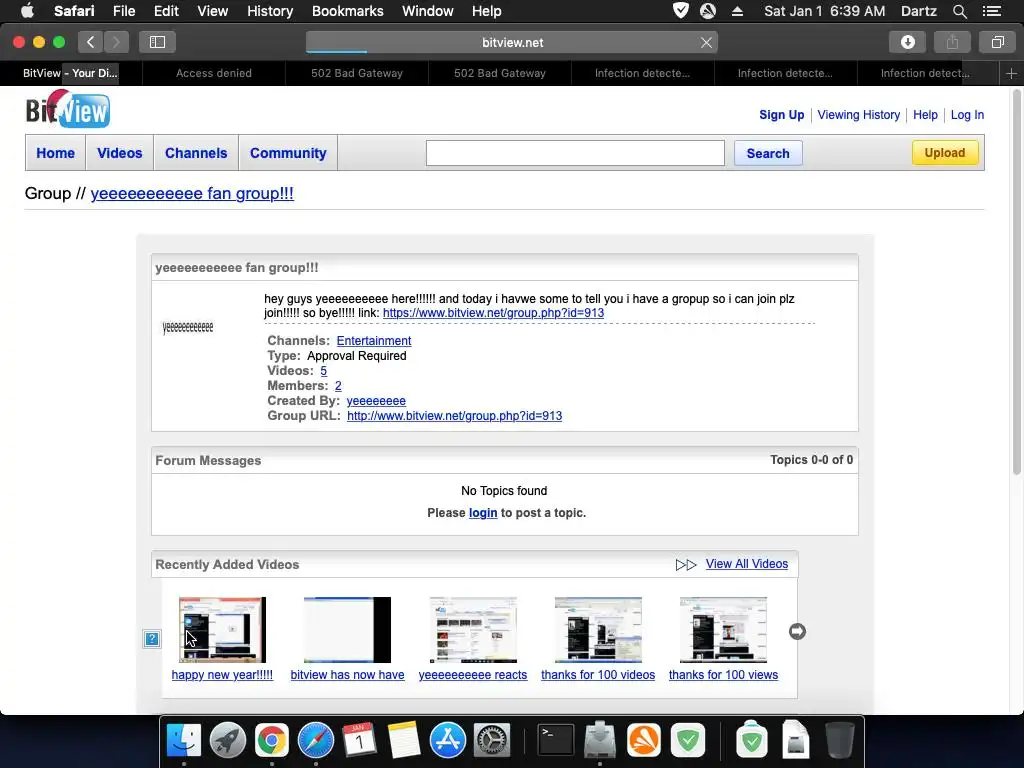Stop loading with the address bar X
Screen dimensions: 1024x768
[706, 42]
